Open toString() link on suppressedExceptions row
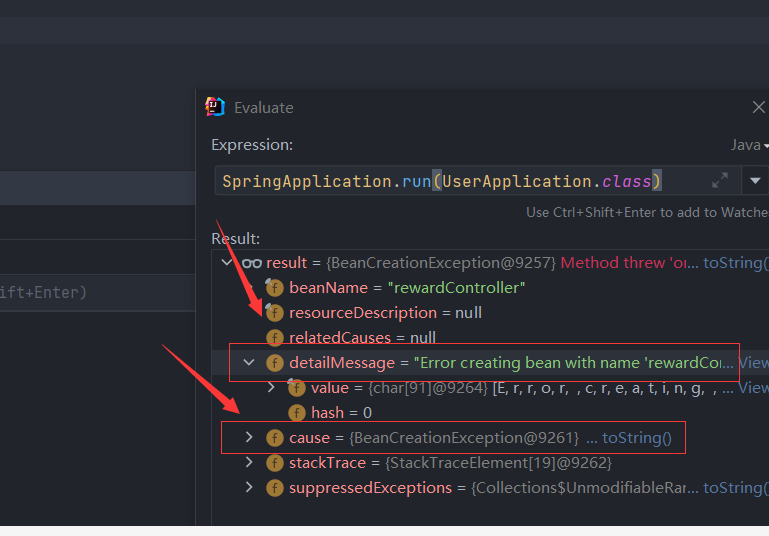 pos(736,488)
